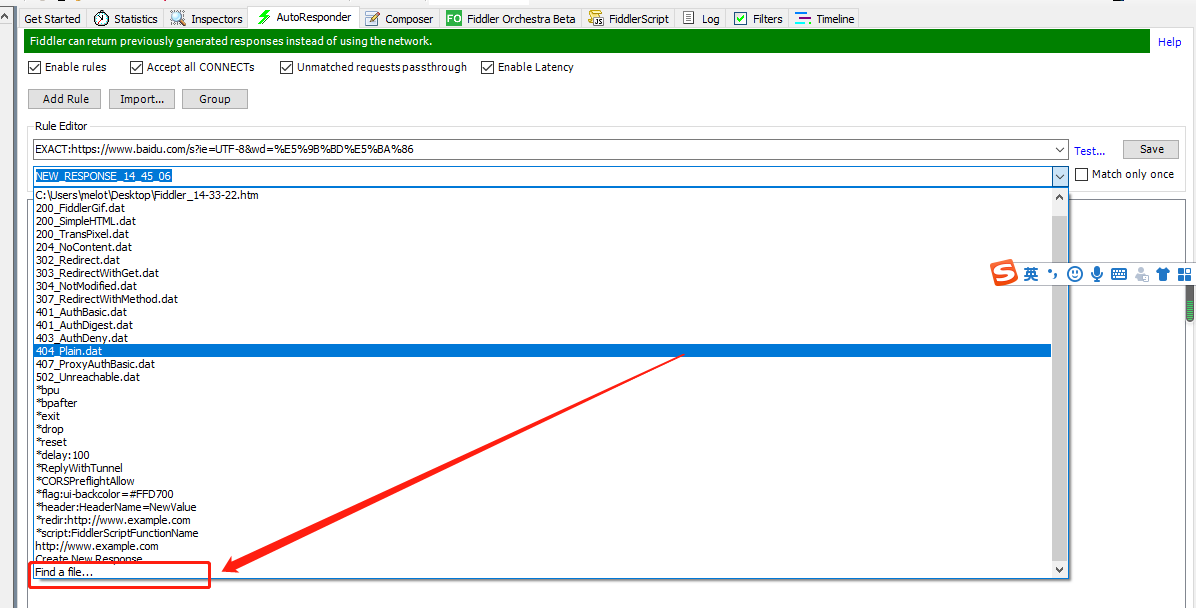Select 302_Redirect.dat response
Screen dimensions: 1196x608
coord(542,260)
